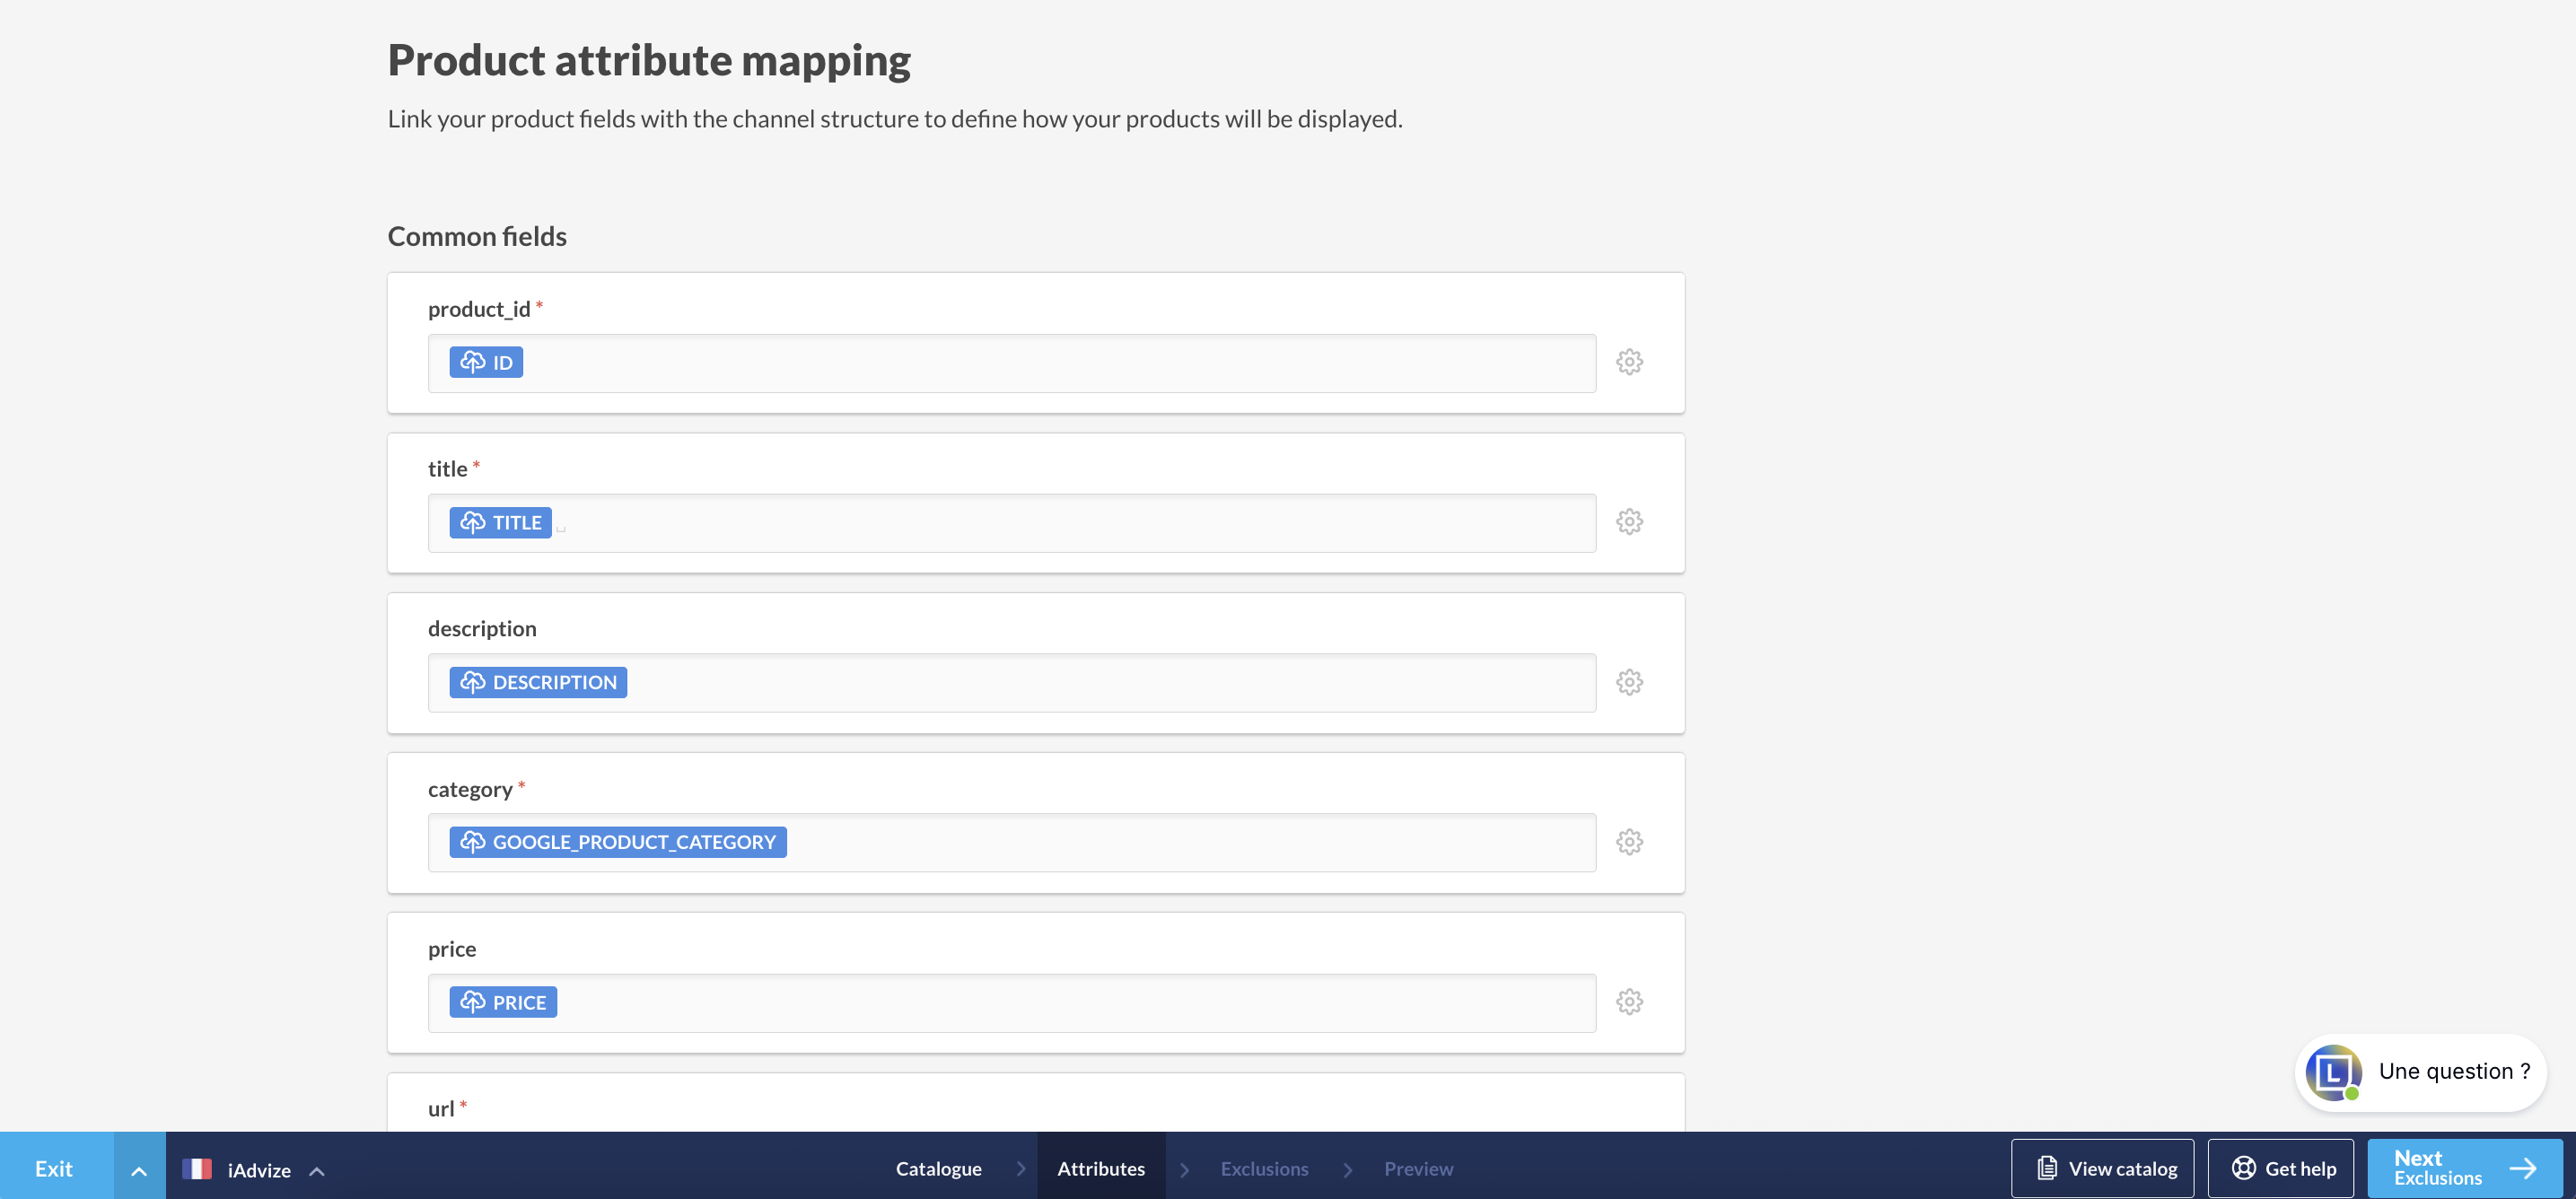Click the url field label
This screenshot has width=2576, height=1199.
(x=441, y=1108)
